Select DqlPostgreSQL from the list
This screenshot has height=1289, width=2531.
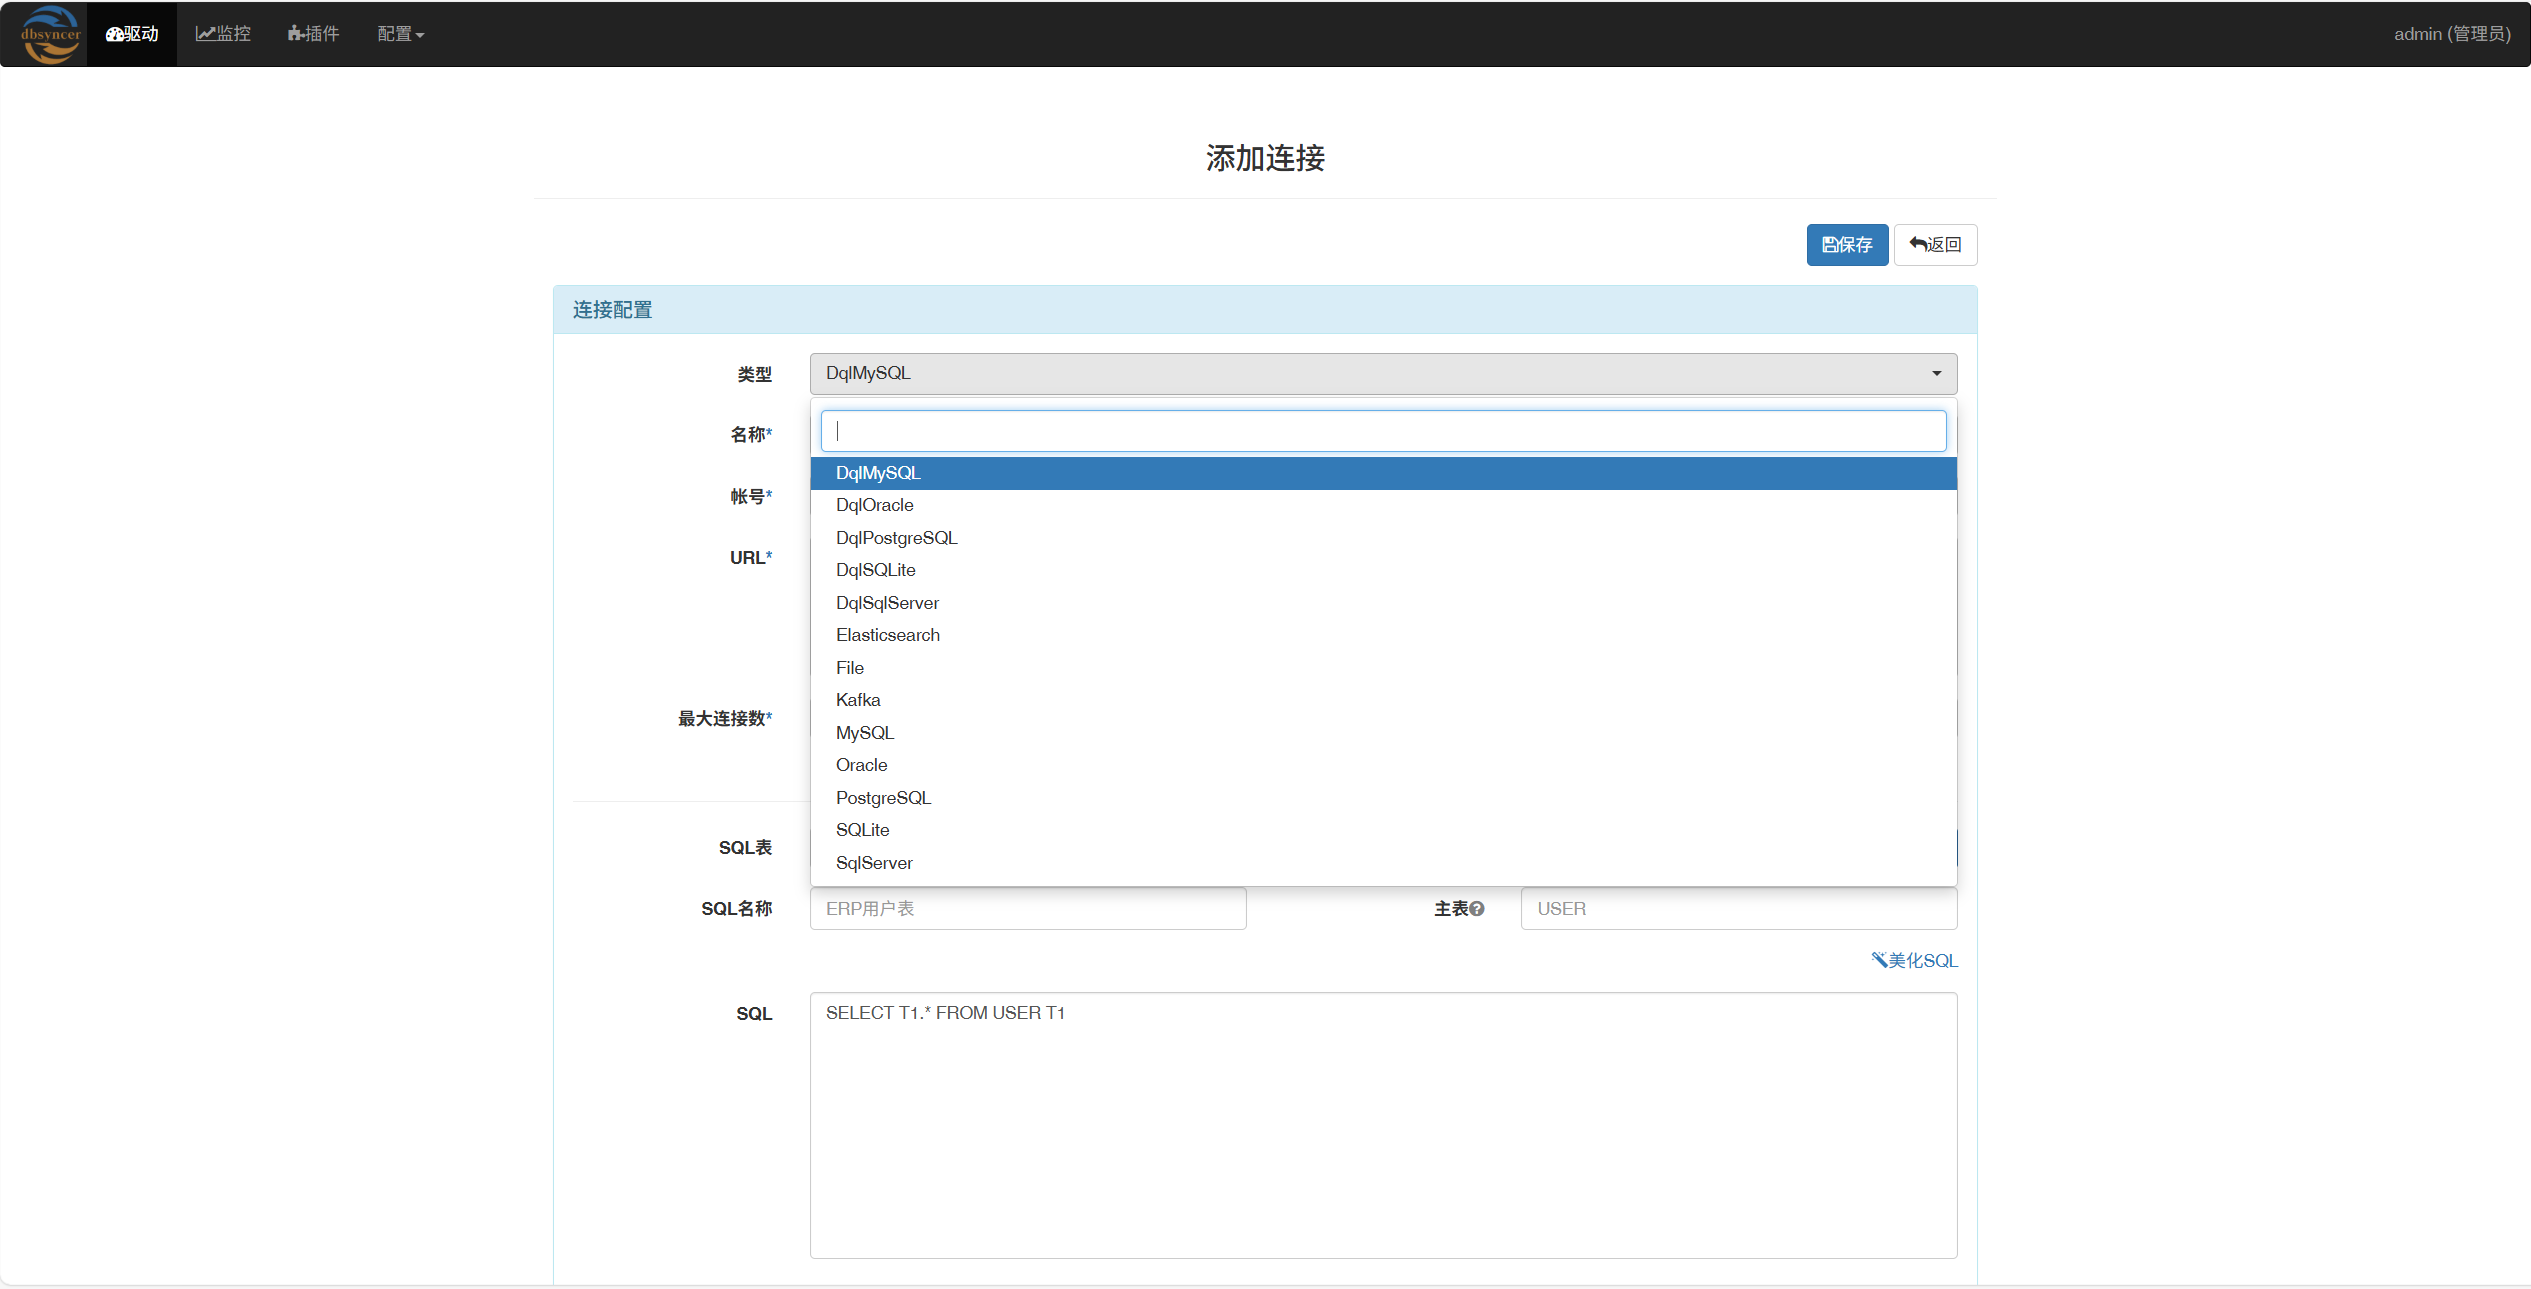896,538
